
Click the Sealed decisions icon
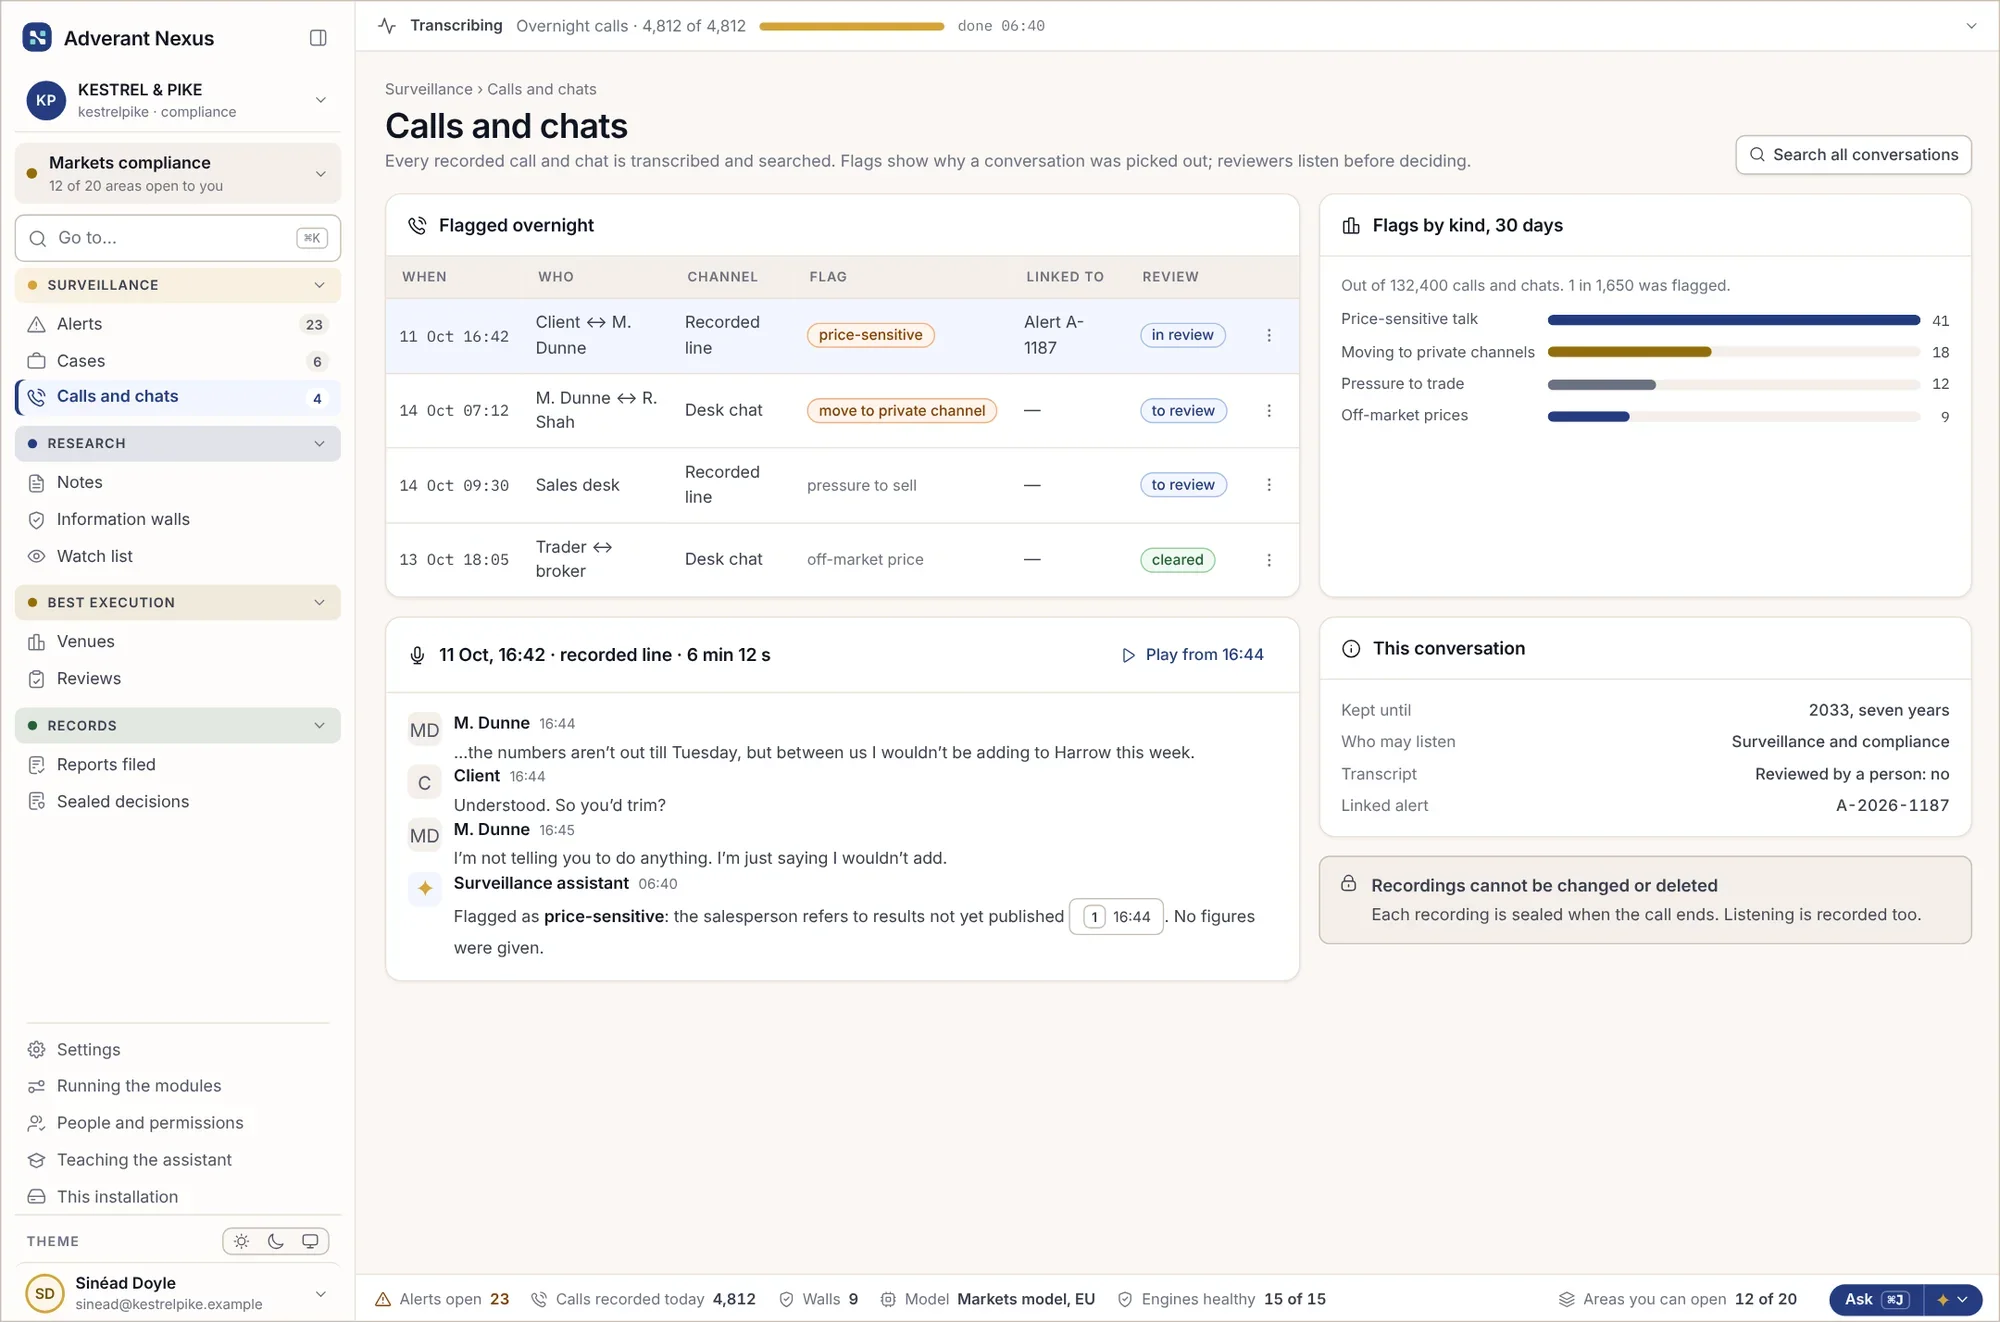(37, 801)
